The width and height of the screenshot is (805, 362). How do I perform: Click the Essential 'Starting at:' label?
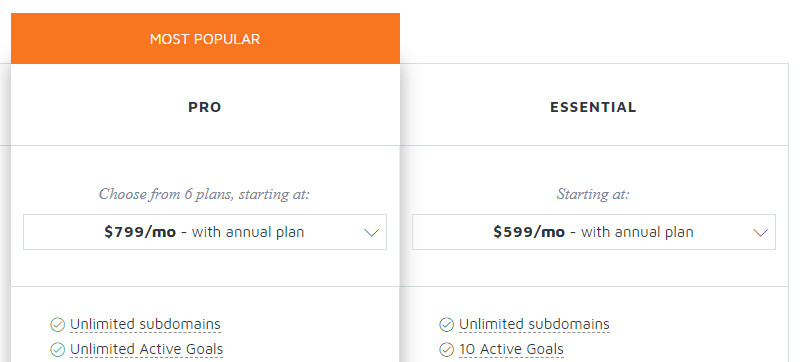(x=593, y=194)
